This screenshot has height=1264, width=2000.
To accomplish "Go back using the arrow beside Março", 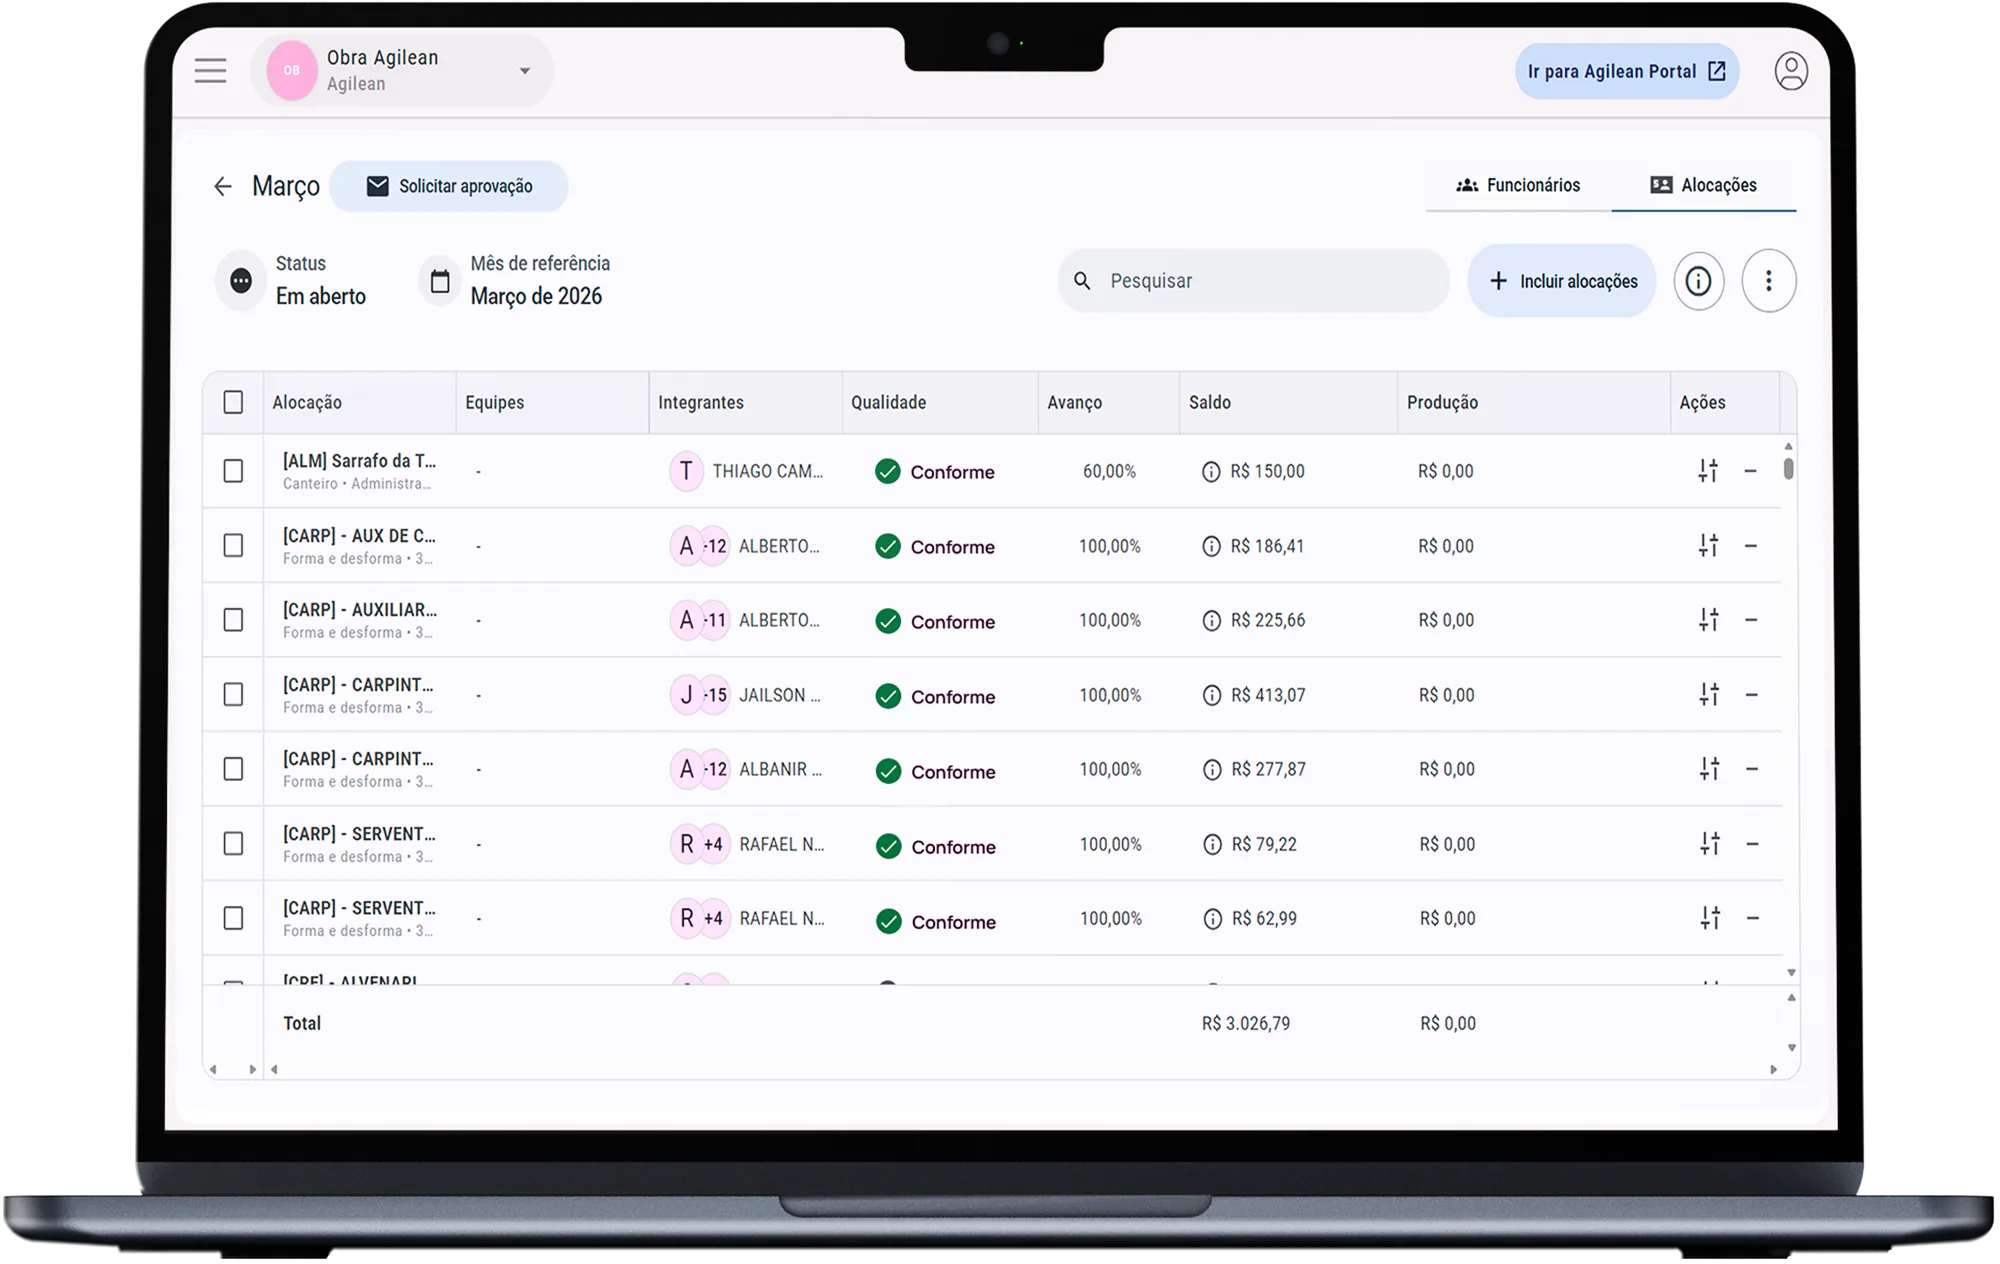I will [x=222, y=186].
